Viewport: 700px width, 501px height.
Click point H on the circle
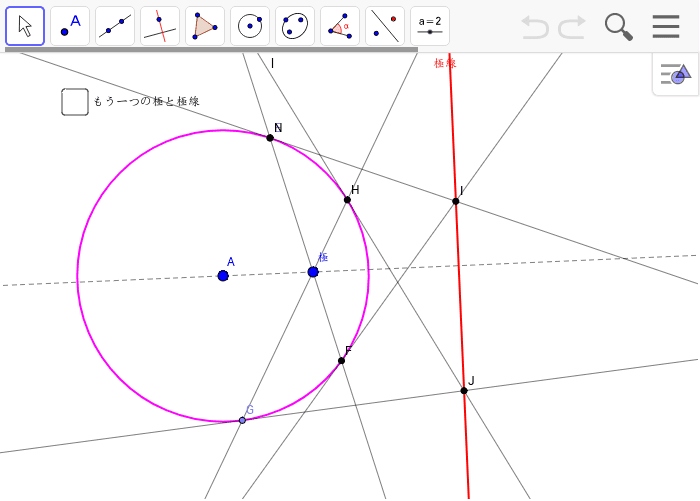tap(347, 200)
